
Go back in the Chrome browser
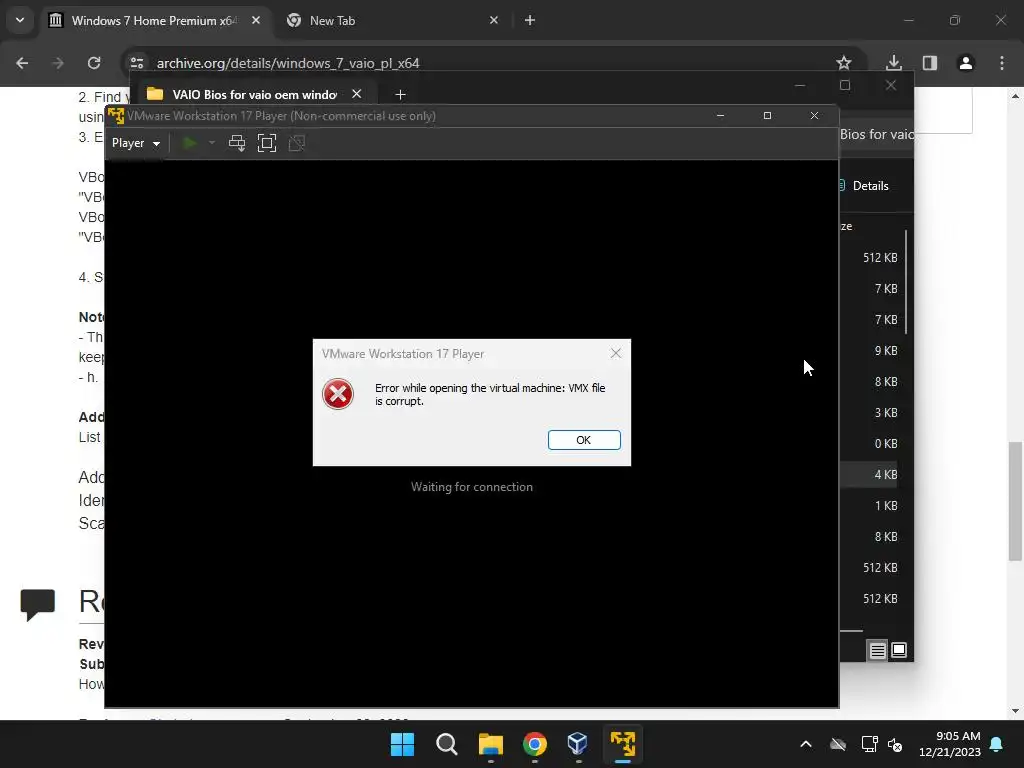click(22, 63)
